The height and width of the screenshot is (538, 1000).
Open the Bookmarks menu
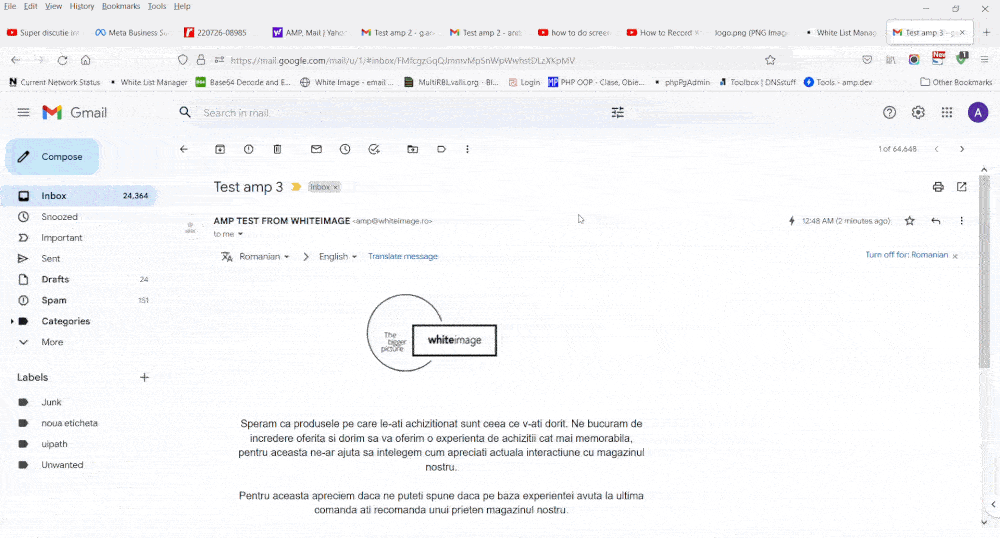coord(121,6)
